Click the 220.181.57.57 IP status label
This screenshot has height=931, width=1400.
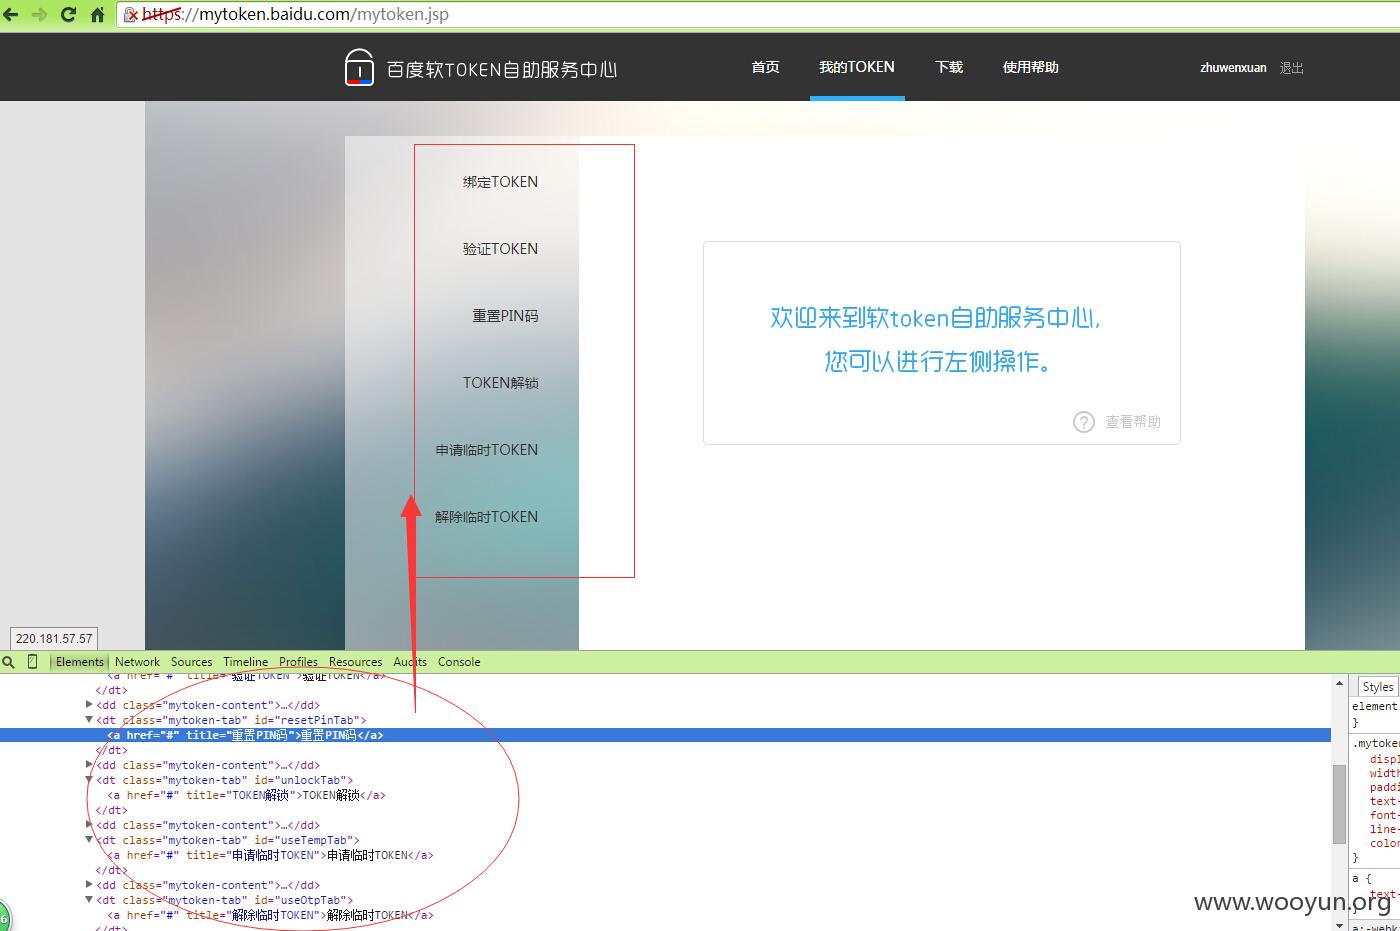54,638
